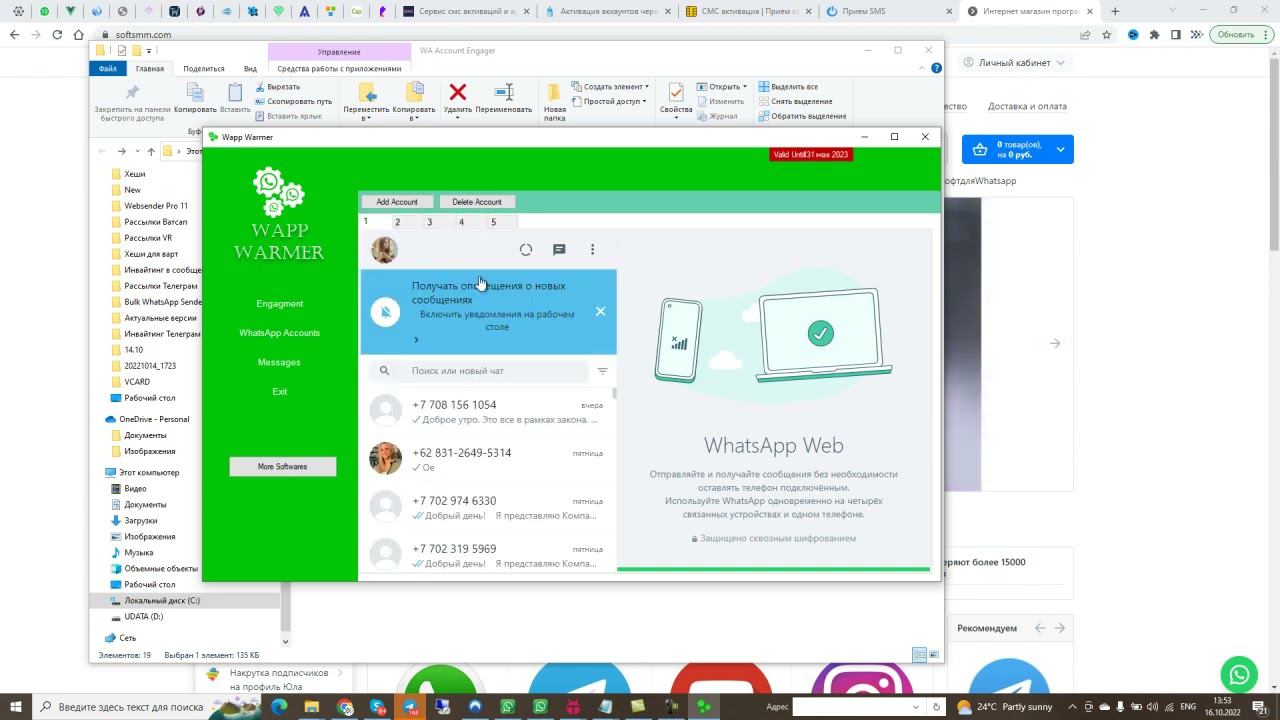The height and width of the screenshot is (720, 1280).
Task: Click the WhatsApp status circle icon
Action: point(526,250)
